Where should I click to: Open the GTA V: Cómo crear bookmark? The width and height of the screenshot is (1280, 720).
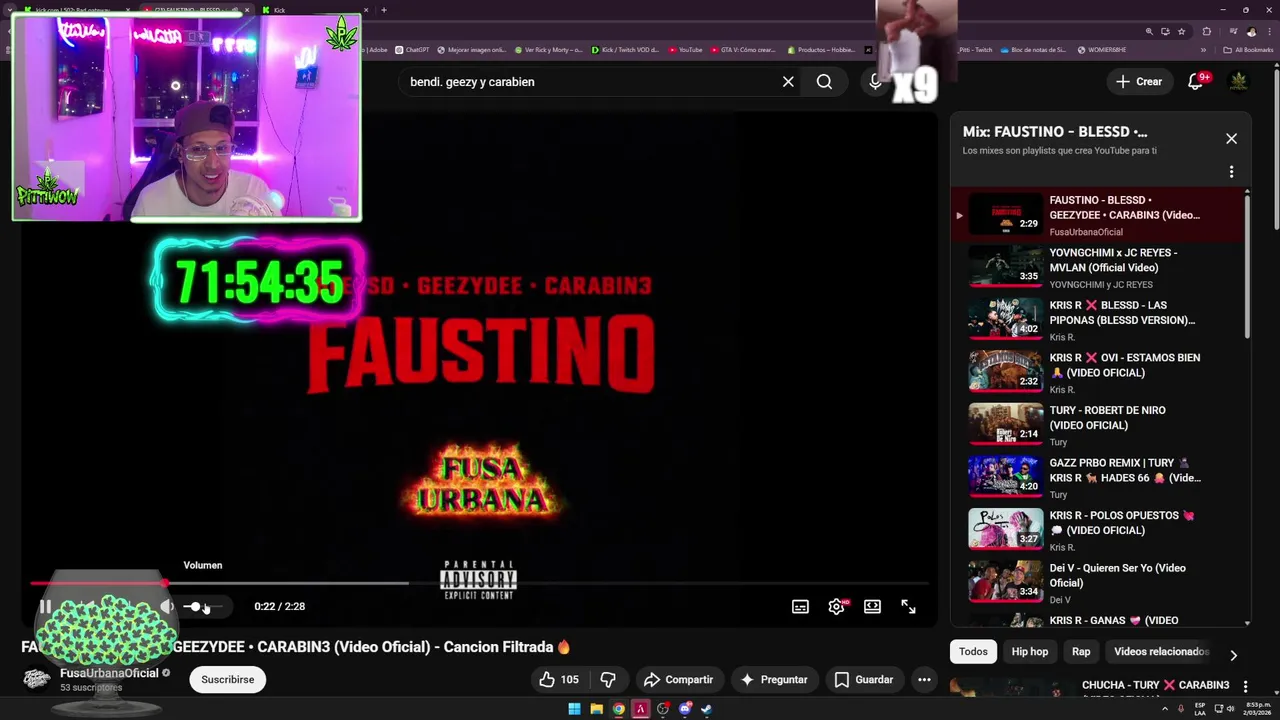(x=743, y=50)
